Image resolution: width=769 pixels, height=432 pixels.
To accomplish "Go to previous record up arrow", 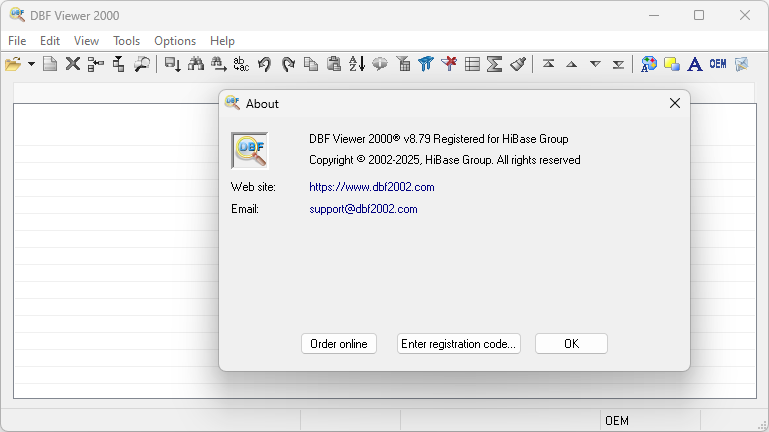I will click(x=572, y=64).
